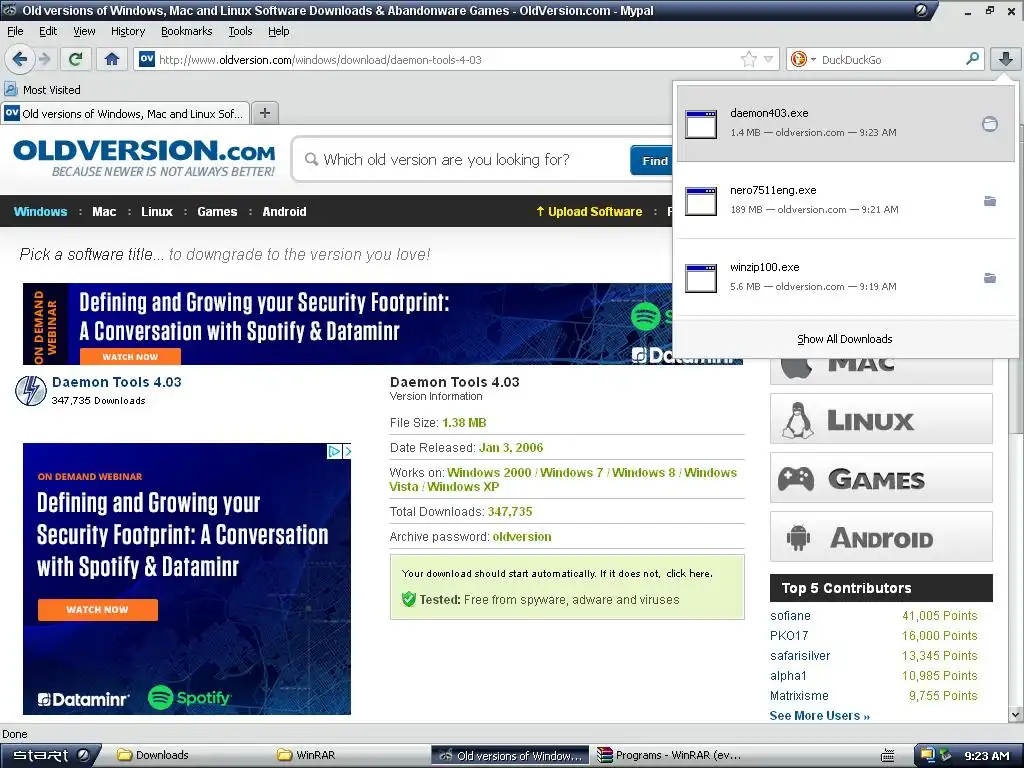Image resolution: width=1024 pixels, height=768 pixels.
Task: Open the Help menu
Action: [278, 31]
